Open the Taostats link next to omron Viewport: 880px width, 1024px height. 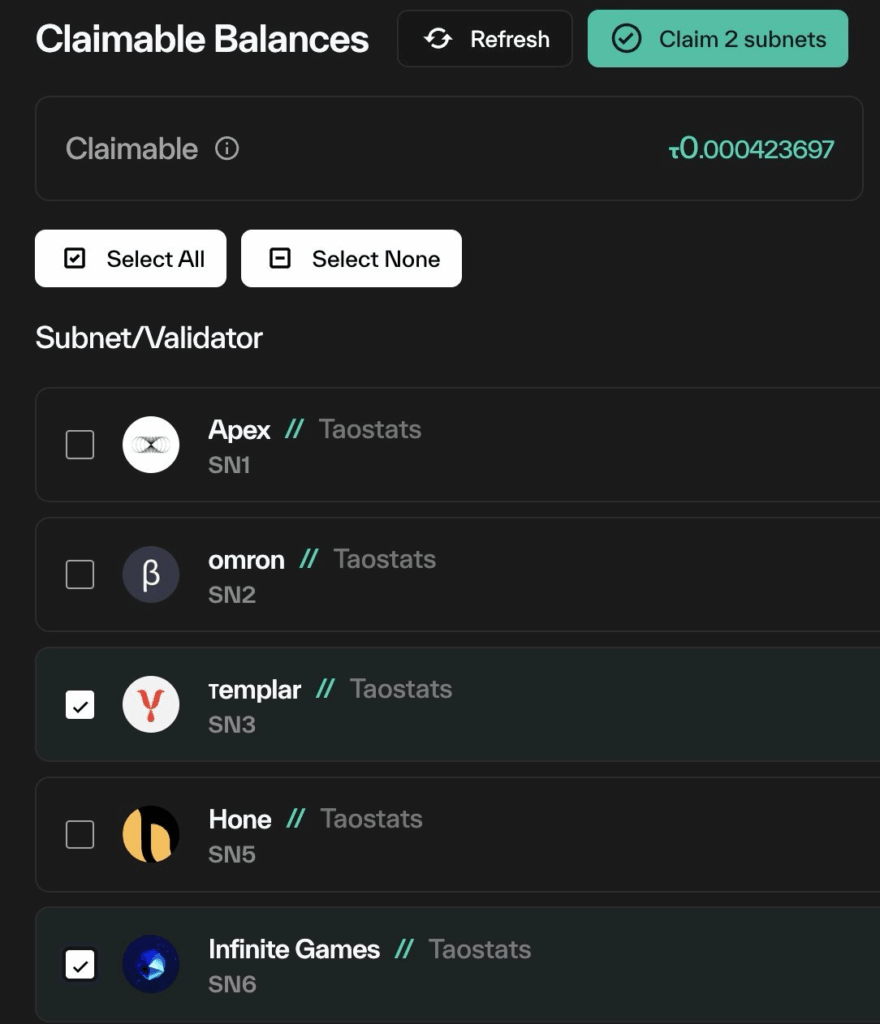(x=385, y=560)
